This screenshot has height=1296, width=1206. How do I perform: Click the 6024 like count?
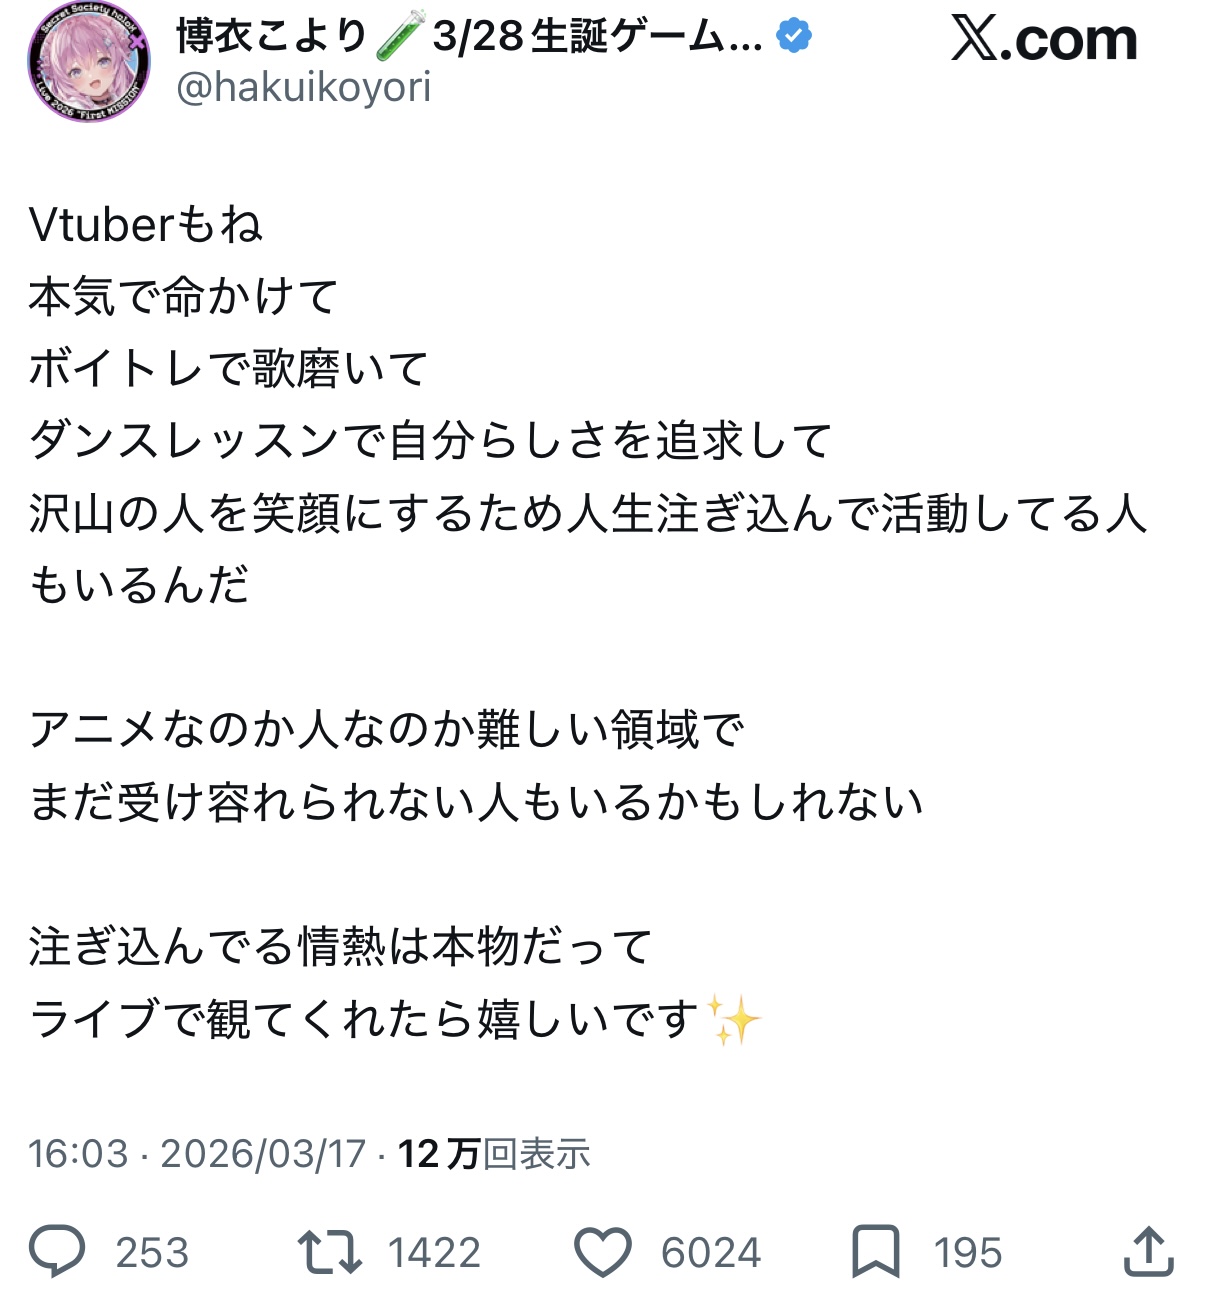[x=711, y=1252]
